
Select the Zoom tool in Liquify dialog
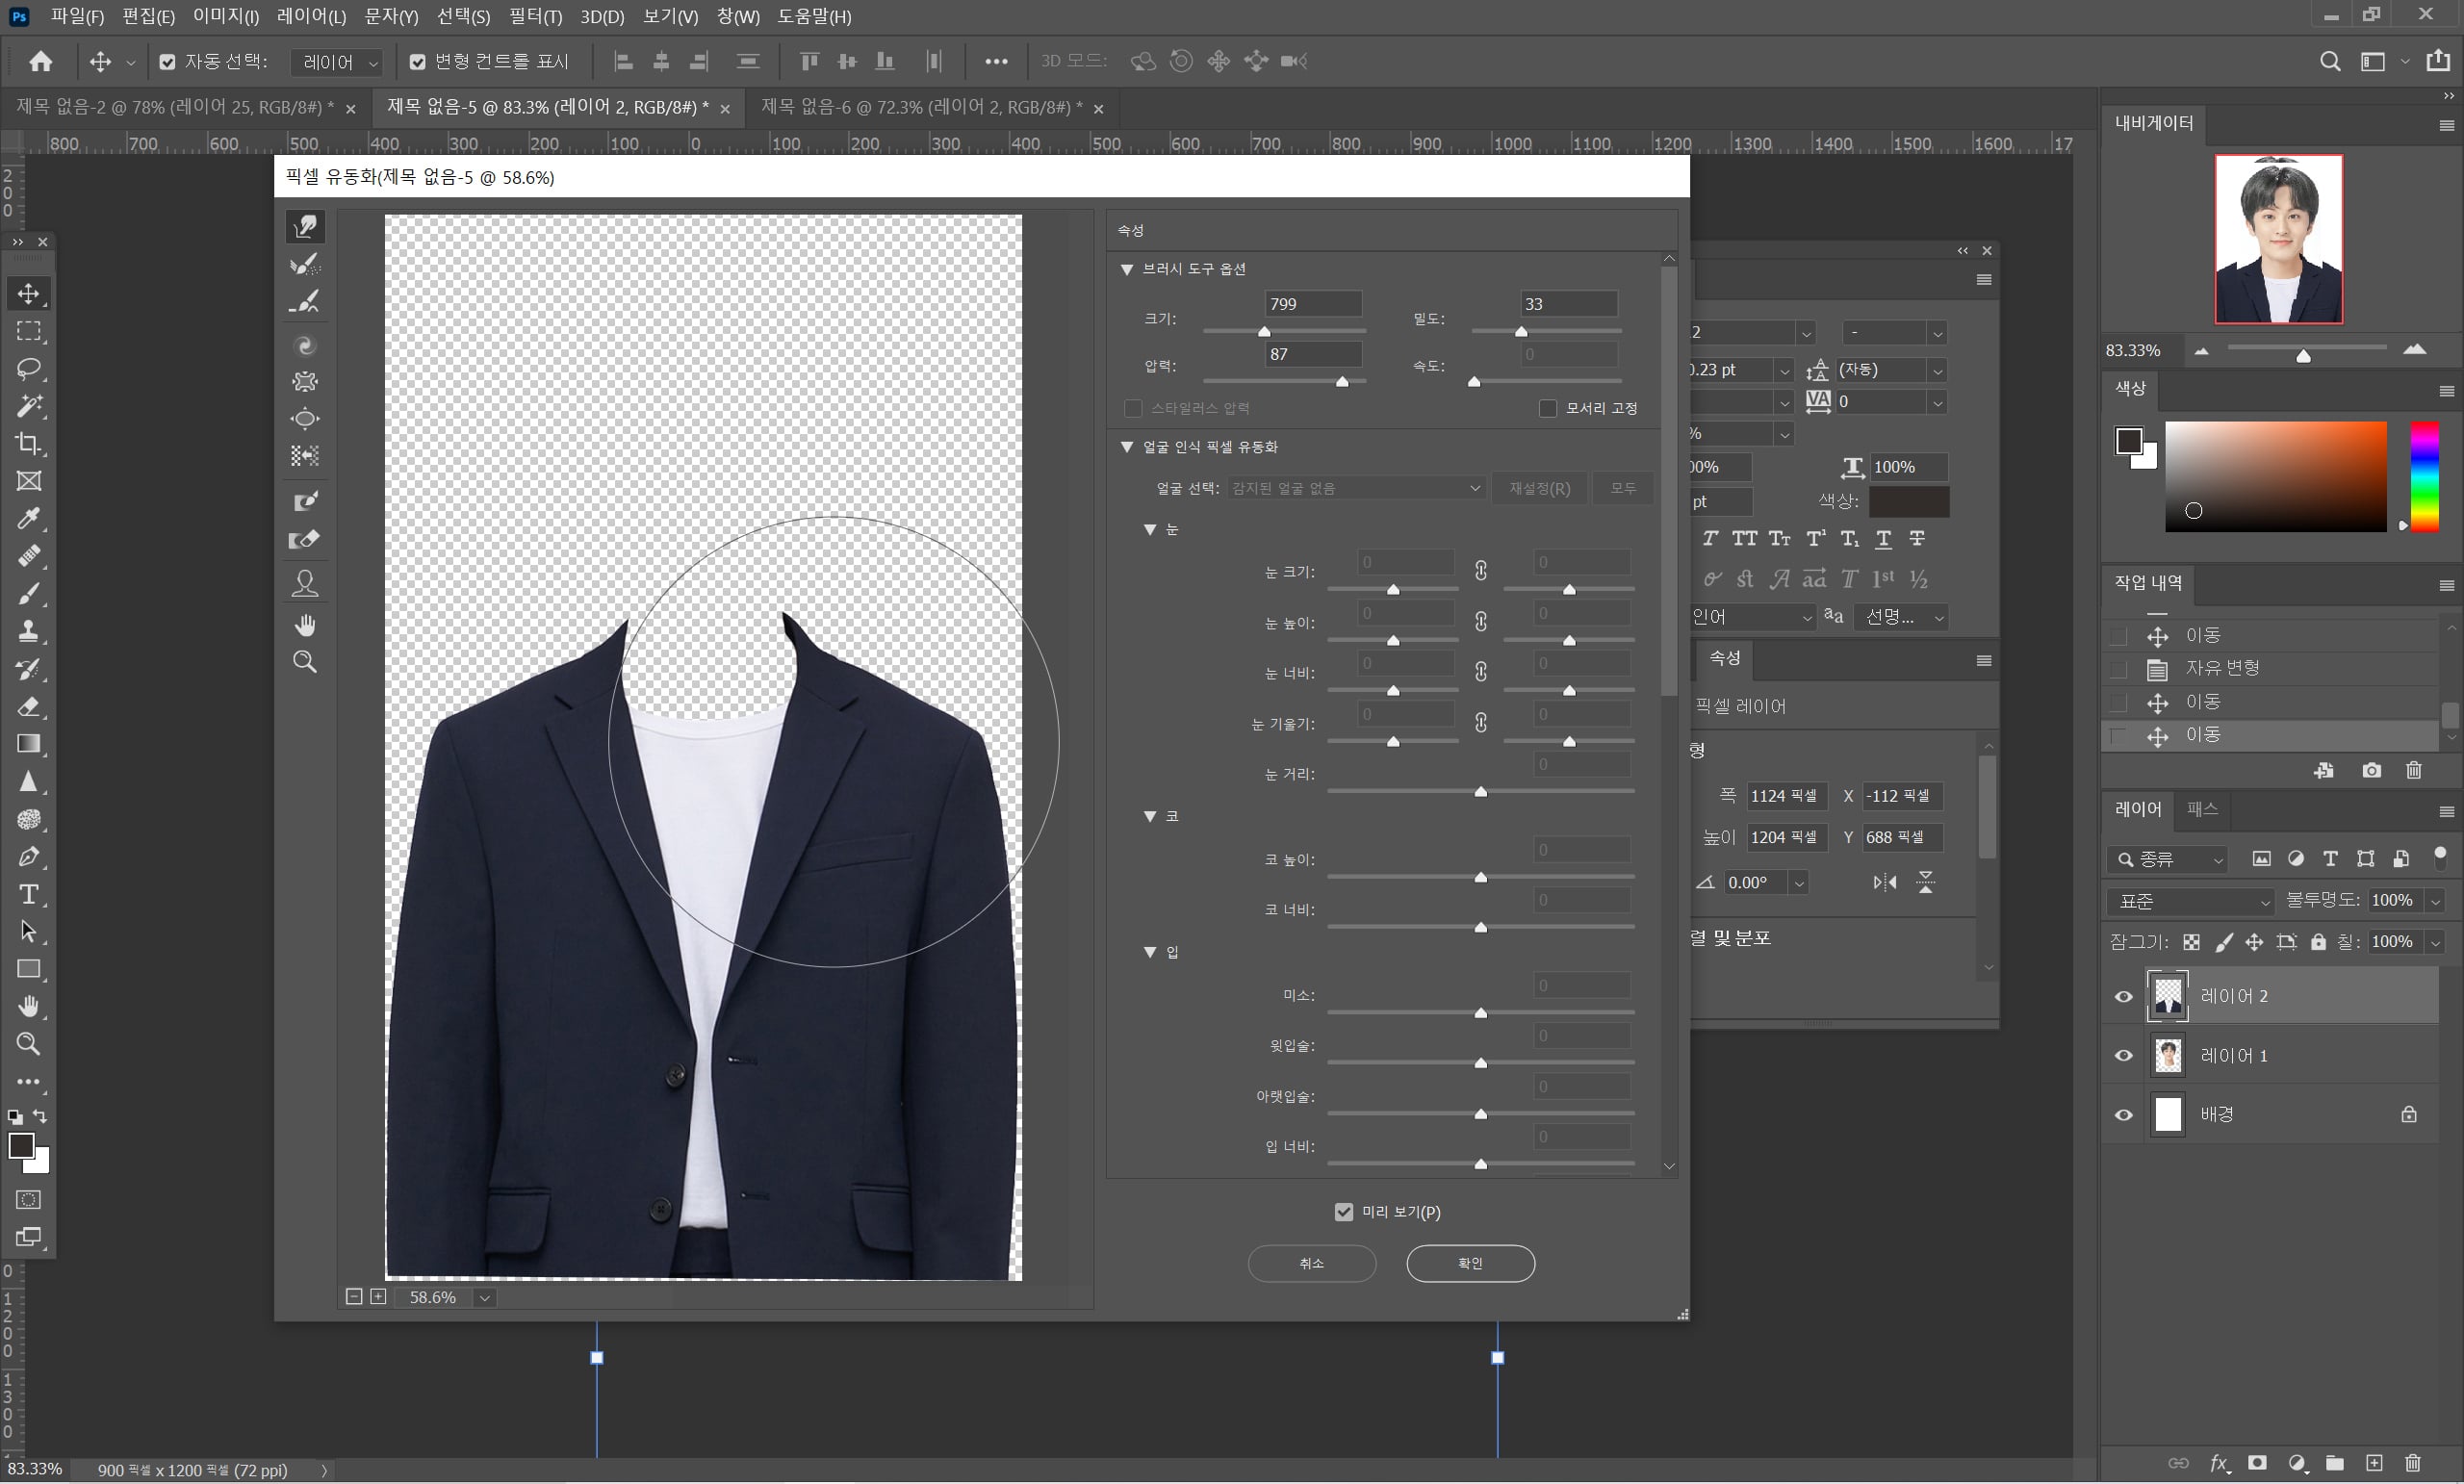305,662
